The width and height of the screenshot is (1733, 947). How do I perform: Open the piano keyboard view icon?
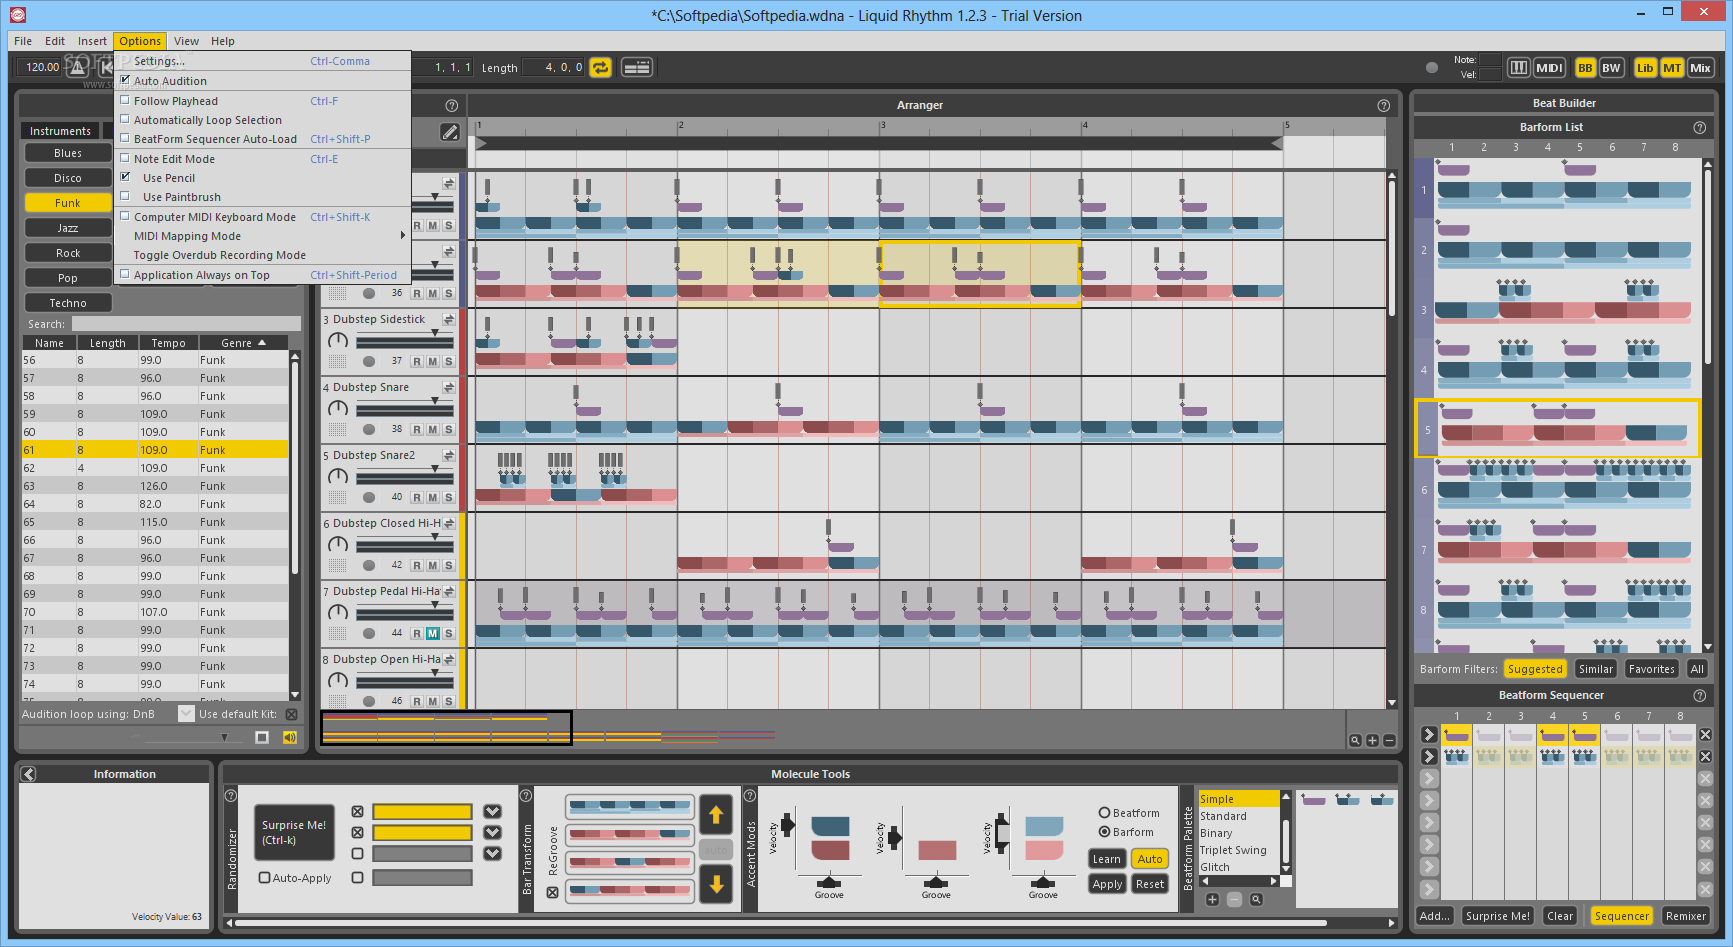1518,68
